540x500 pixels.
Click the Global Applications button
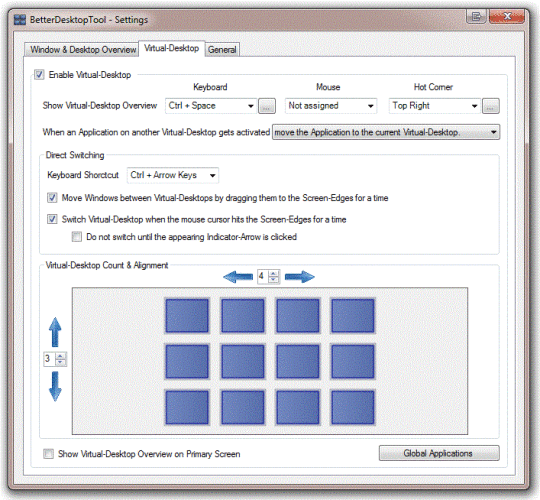pyautogui.click(x=439, y=453)
